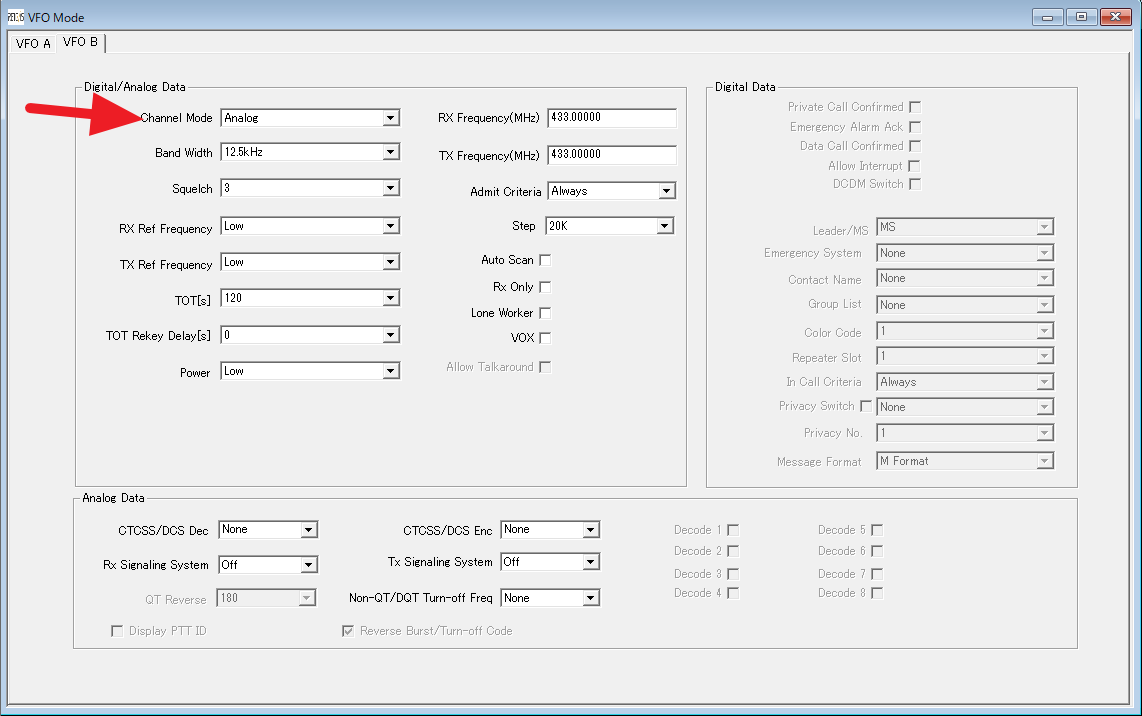1142x716 pixels.
Task: Open the Non-QT/DQT Turn-off Freq dropdown
Action: click(x=590, y=598)
